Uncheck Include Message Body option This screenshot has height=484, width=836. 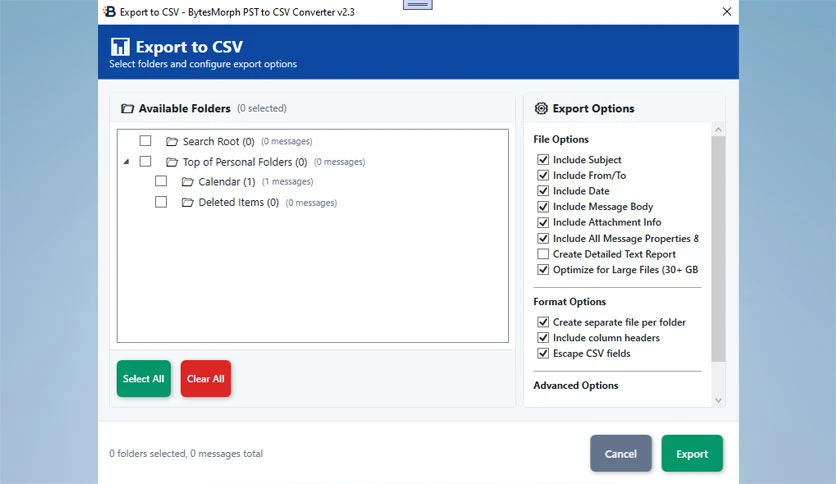(x=543, y=206)
